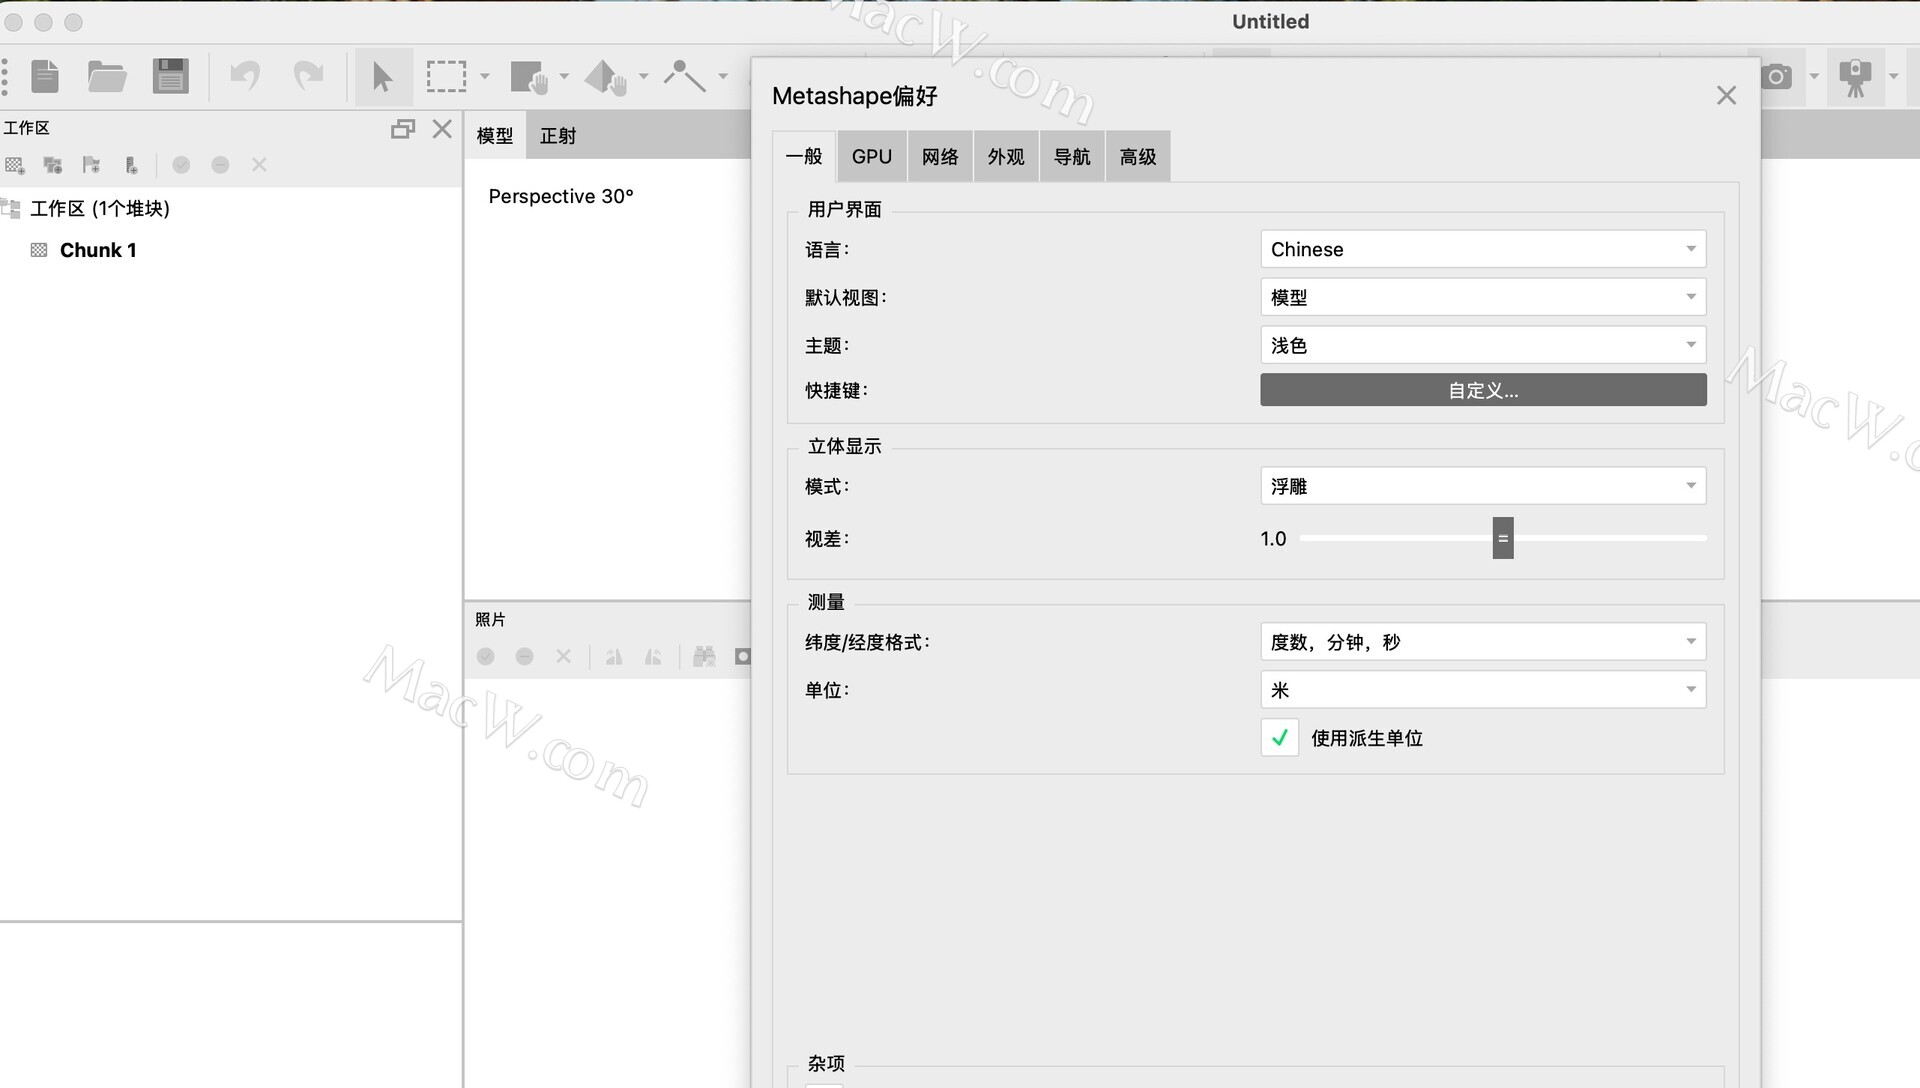Click Add marker flag icon in workspace
1920x1088 pixels.
[92, 165]
